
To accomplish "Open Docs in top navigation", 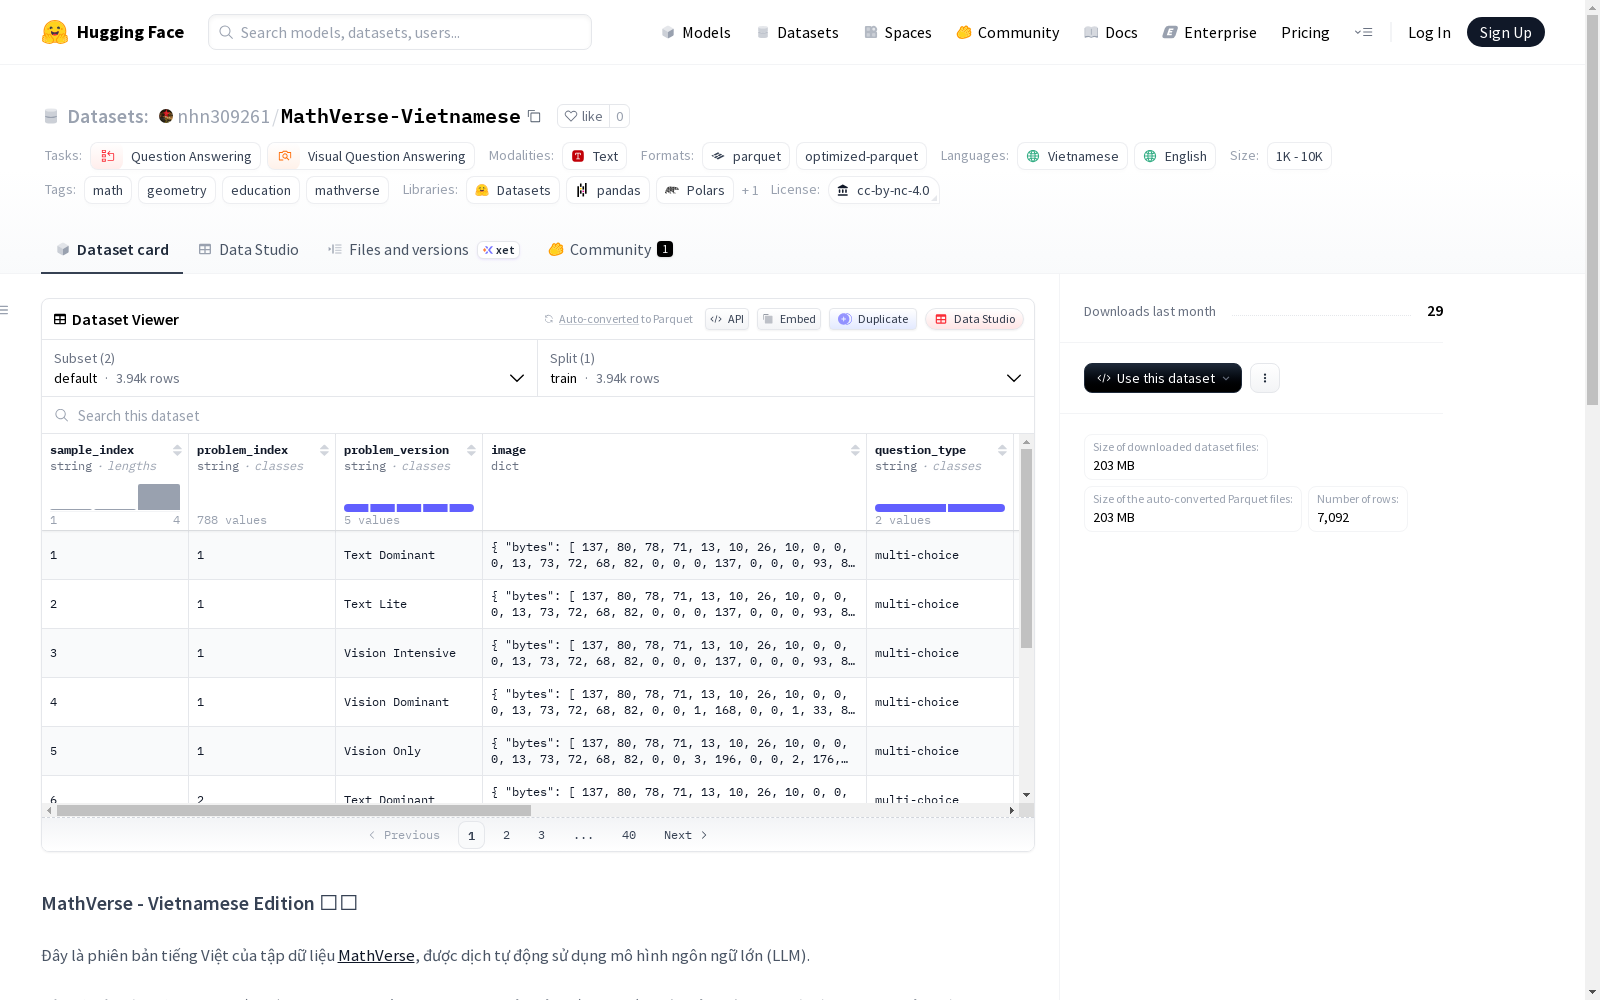I will 1111,32.
